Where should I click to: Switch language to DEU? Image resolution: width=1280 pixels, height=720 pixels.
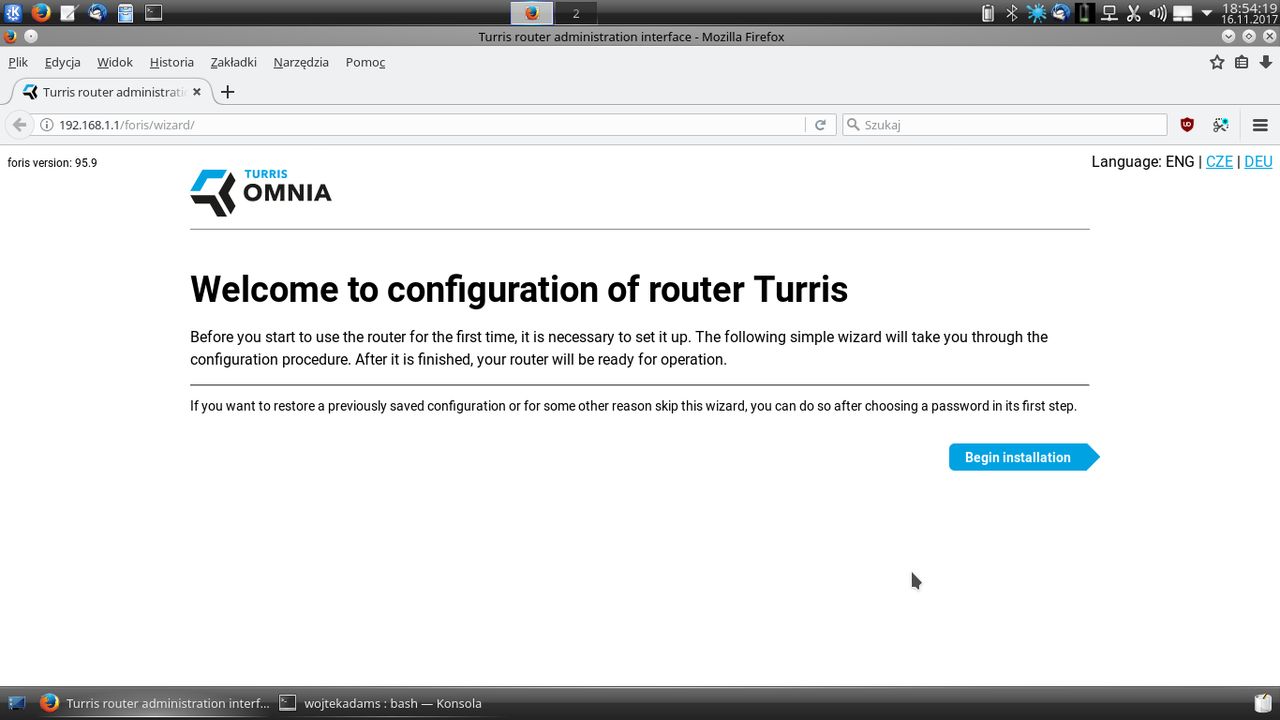point(1258,162)
